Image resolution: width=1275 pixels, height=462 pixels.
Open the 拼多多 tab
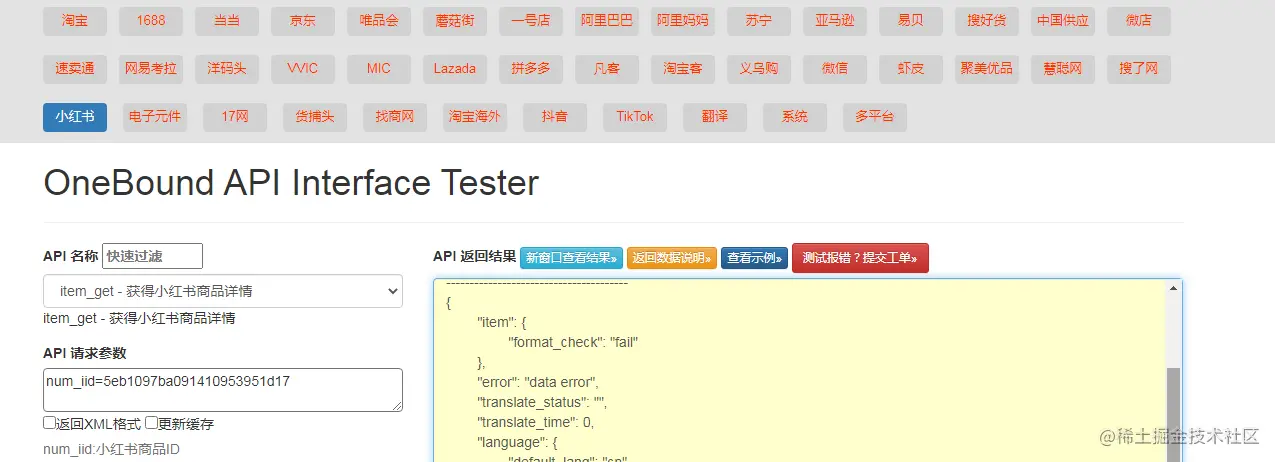coord(531,69)
